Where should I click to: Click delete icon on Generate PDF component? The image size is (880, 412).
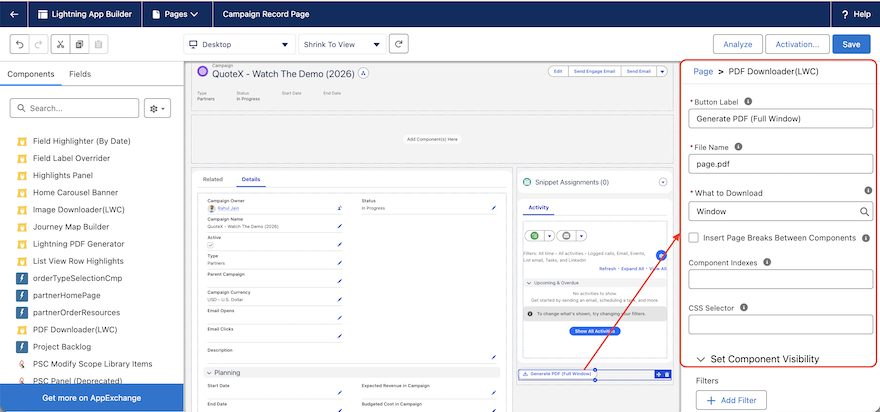(667, 374)
